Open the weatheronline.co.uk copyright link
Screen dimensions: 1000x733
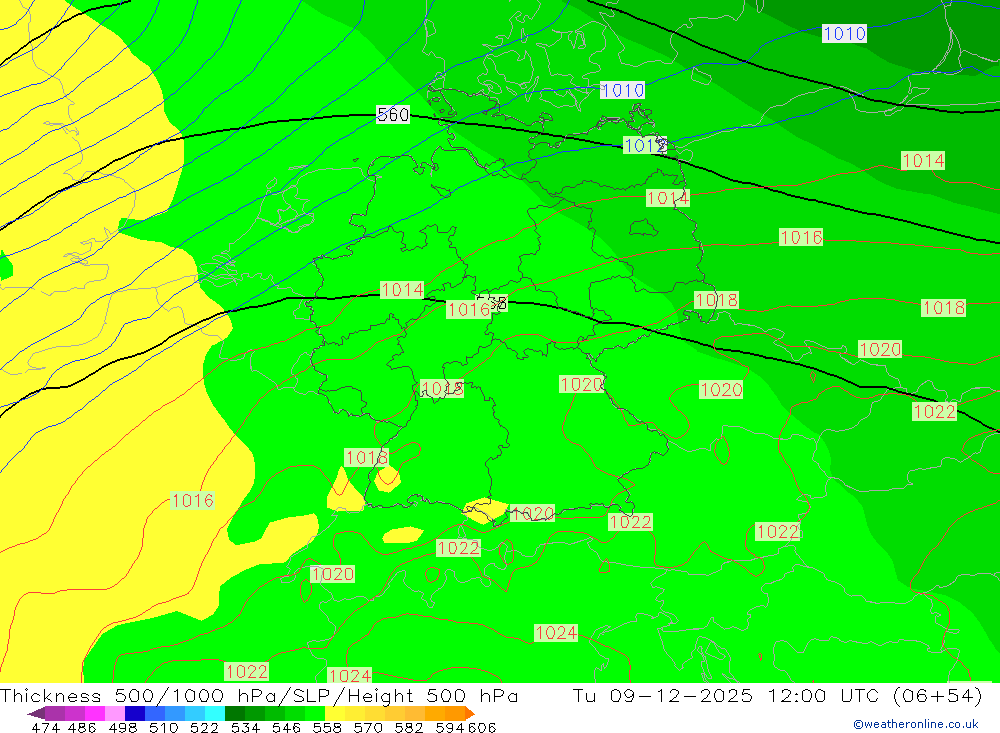coord(915,724)
